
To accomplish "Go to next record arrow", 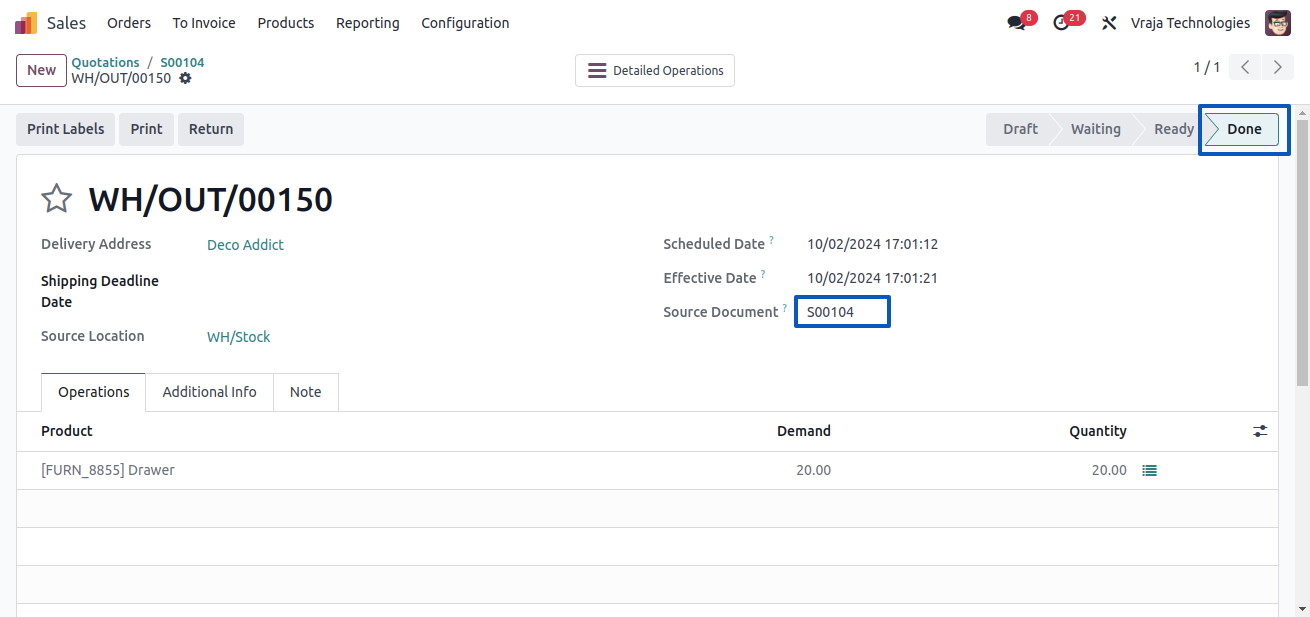I will [x=1278, y=67].
